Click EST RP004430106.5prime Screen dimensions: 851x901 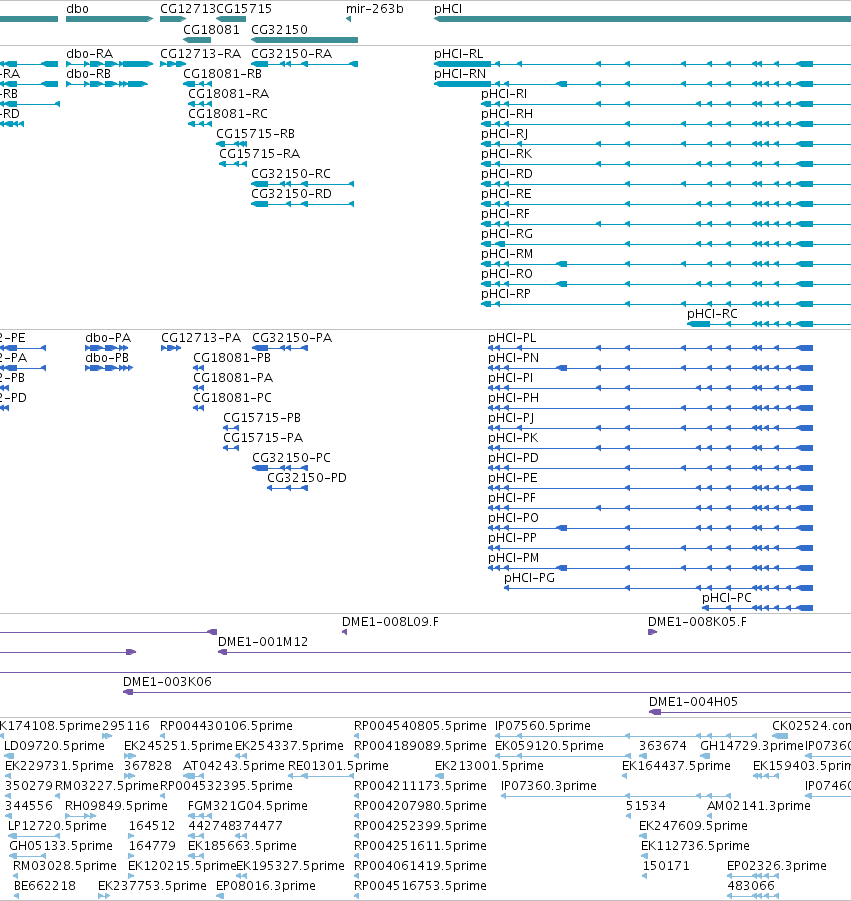(226, 726)
